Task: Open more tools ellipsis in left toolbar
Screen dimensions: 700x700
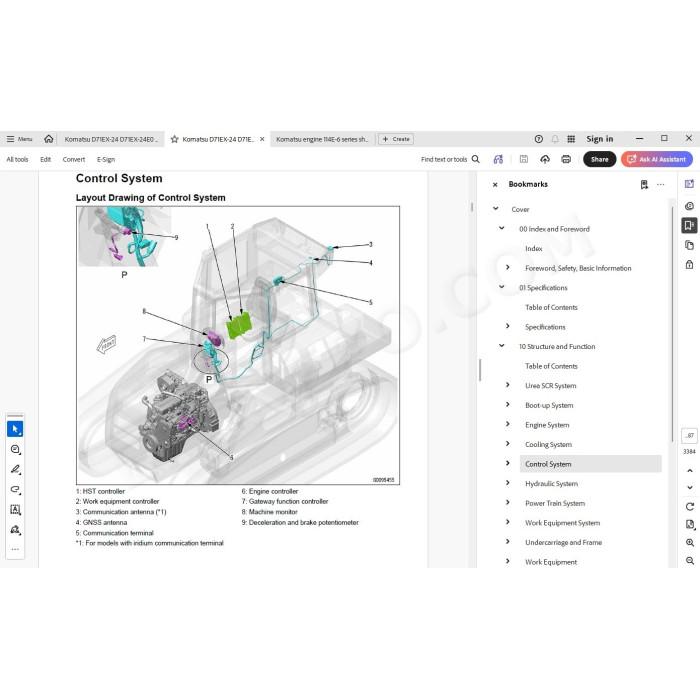Action: (x=15, y=549)
